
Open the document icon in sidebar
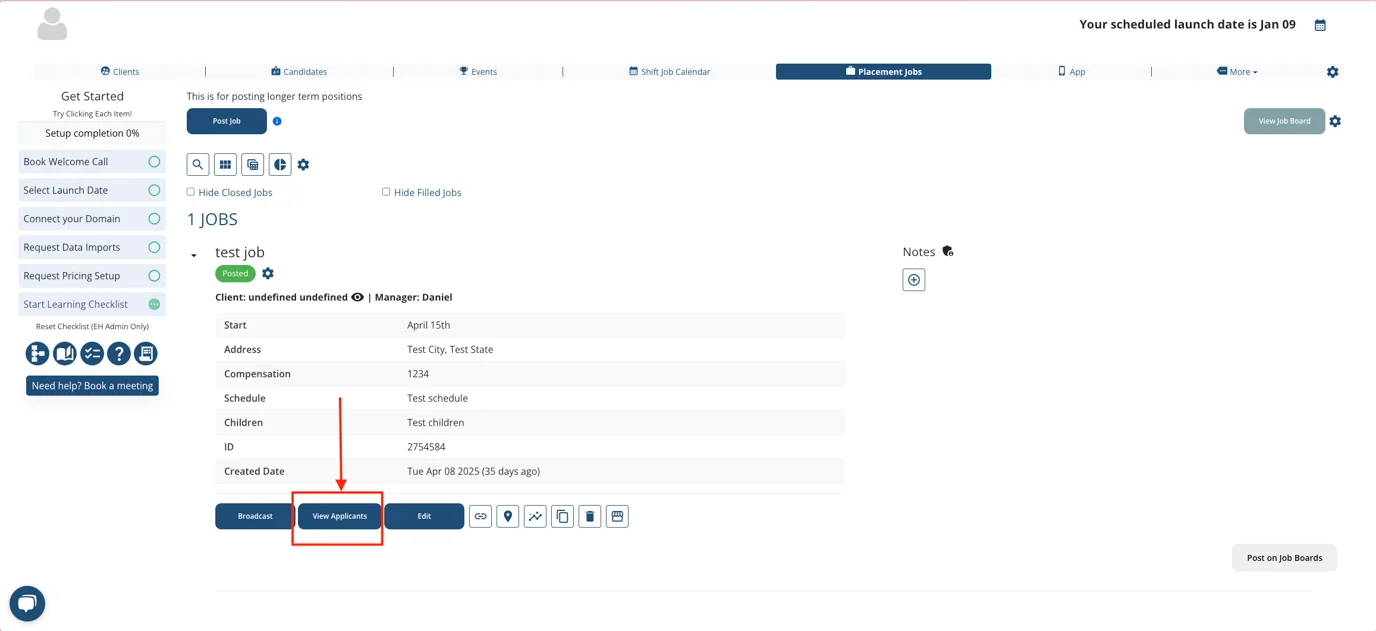(146, 353)
